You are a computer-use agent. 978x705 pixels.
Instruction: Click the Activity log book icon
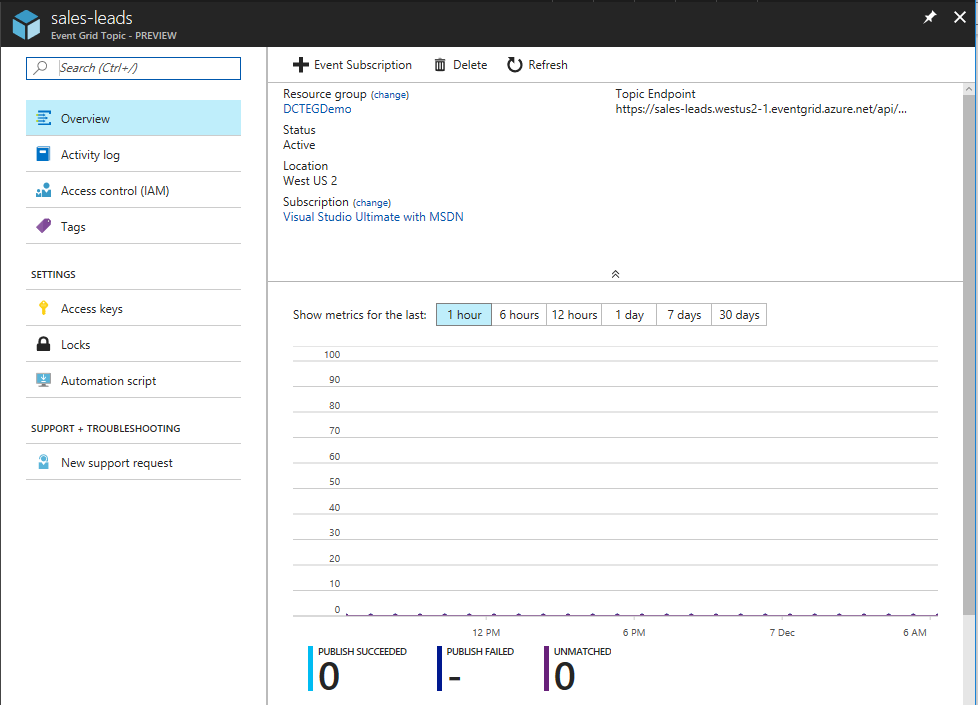(x=43, y=154)
